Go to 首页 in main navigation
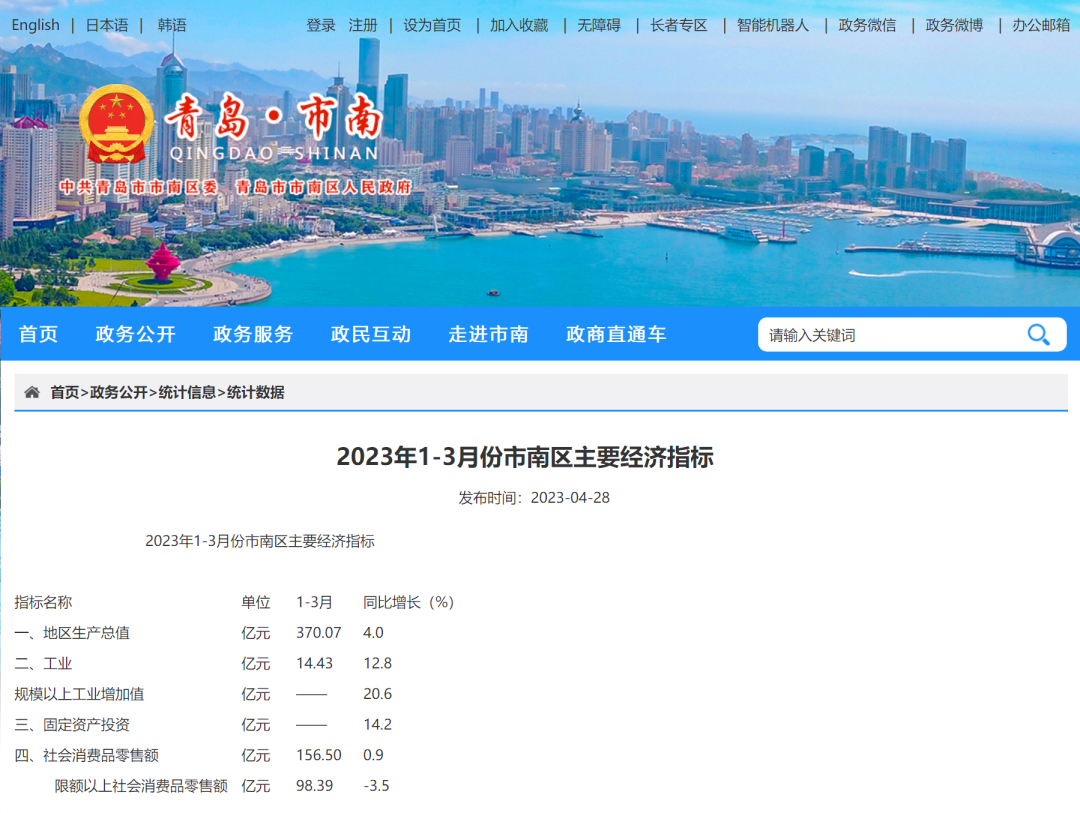Screen dimensions: 1080x813 pyautogui.click(x=39, y=334)
